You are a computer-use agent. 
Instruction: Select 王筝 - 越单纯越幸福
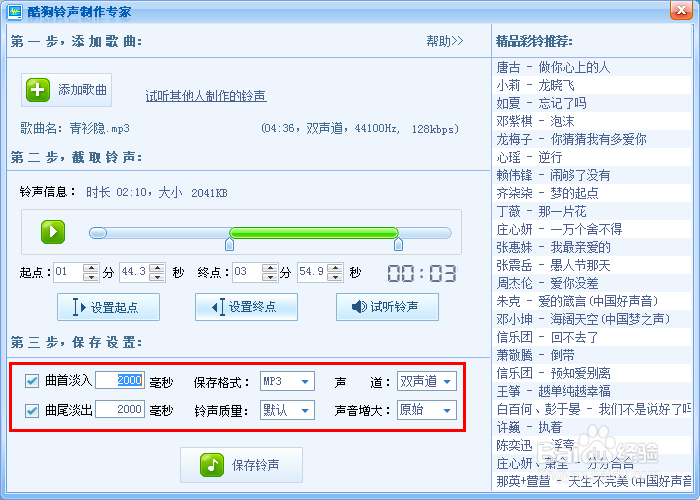coord(592,391)
